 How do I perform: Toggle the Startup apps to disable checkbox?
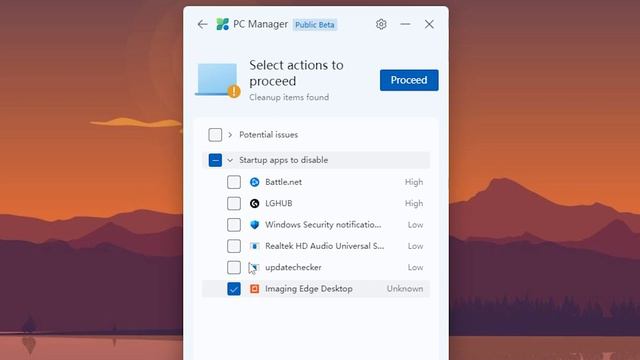[215, 160]
